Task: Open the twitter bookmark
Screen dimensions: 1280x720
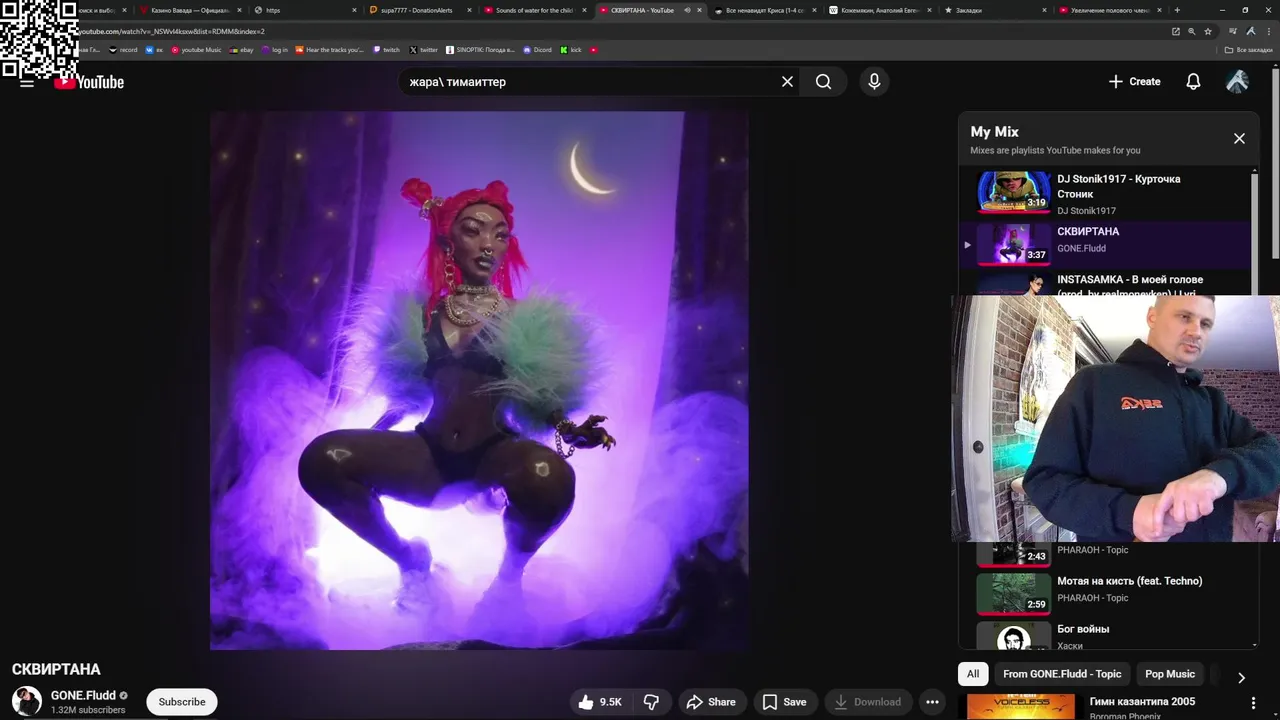Action: [x=424, y=49]
